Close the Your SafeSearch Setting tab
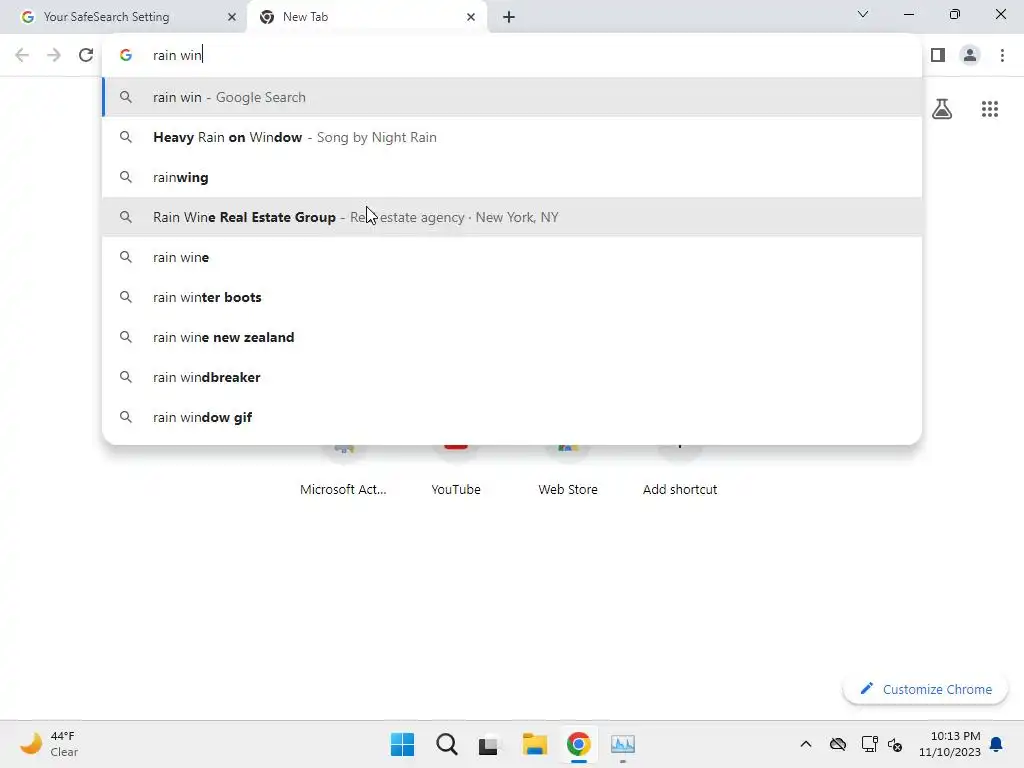 pyautogui.click(x=231, y=17)
